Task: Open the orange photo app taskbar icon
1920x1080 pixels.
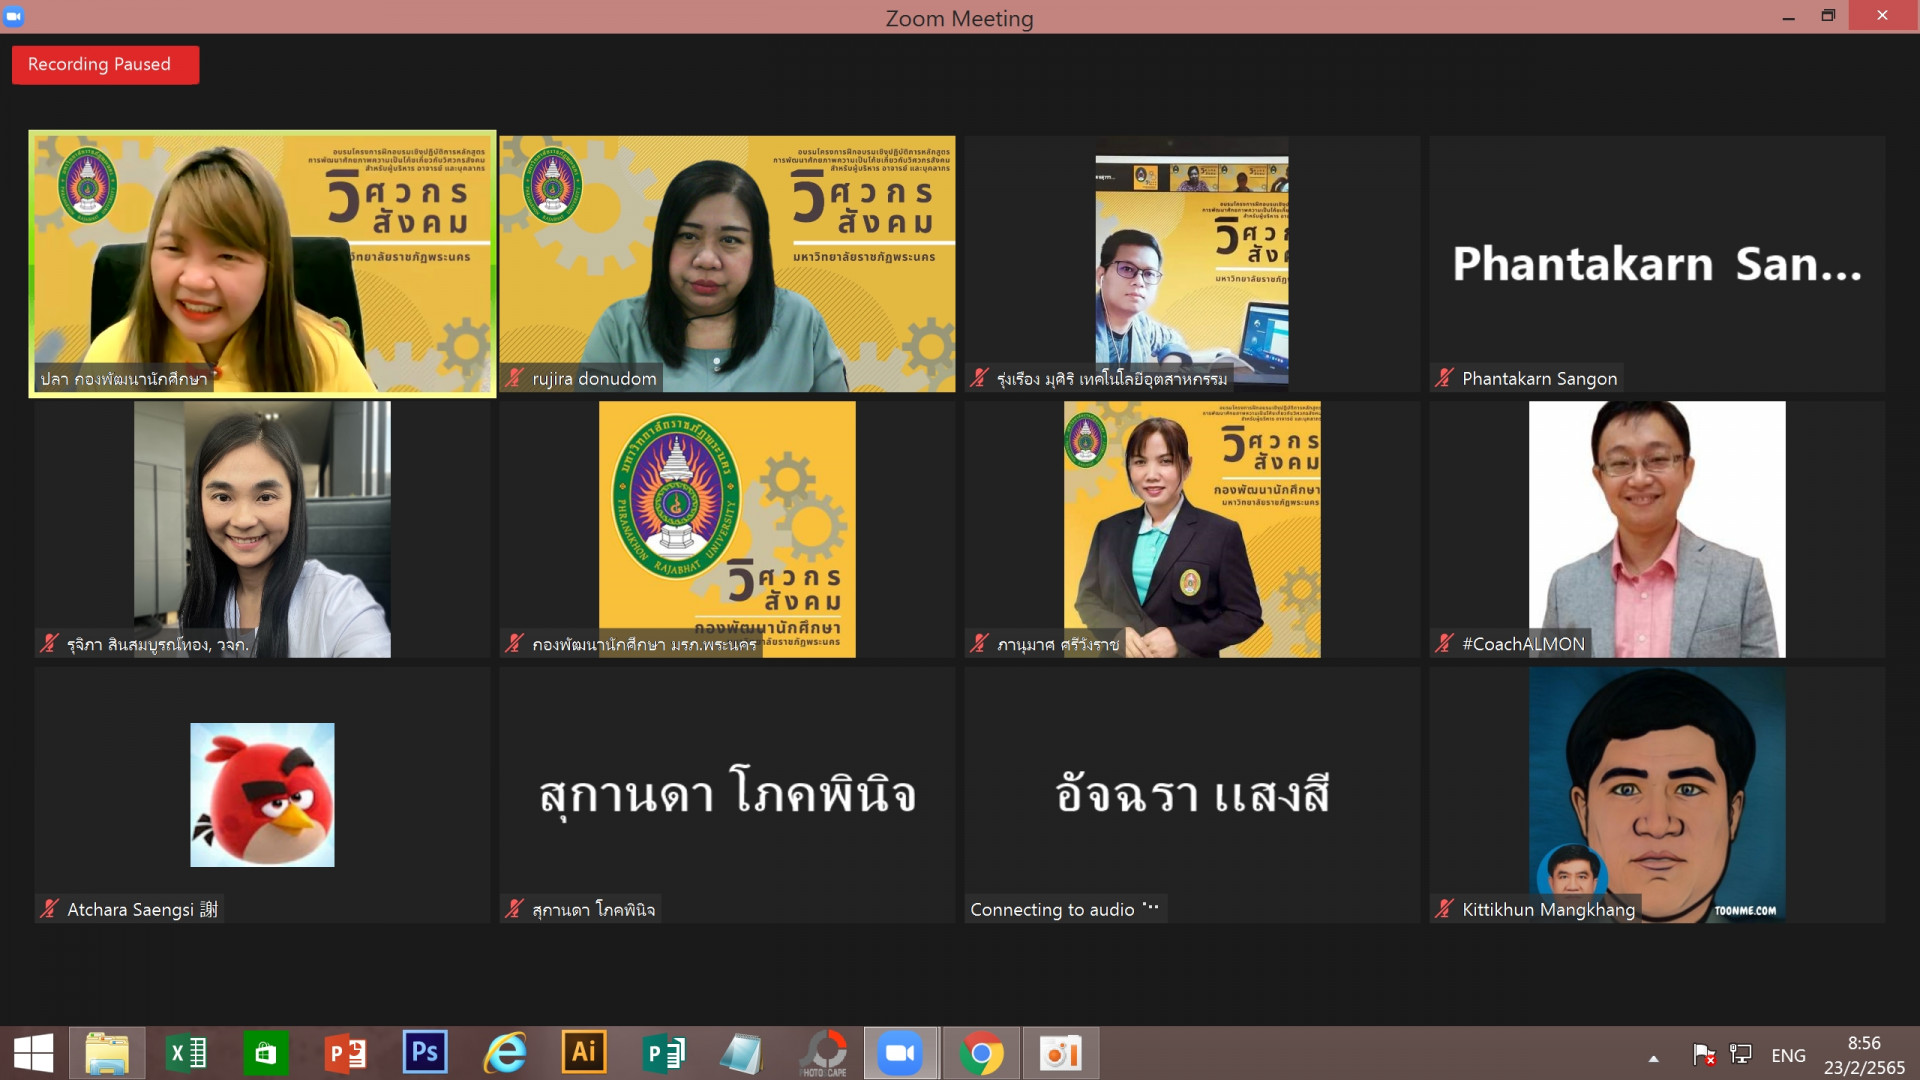Action: [1060, 1053]
